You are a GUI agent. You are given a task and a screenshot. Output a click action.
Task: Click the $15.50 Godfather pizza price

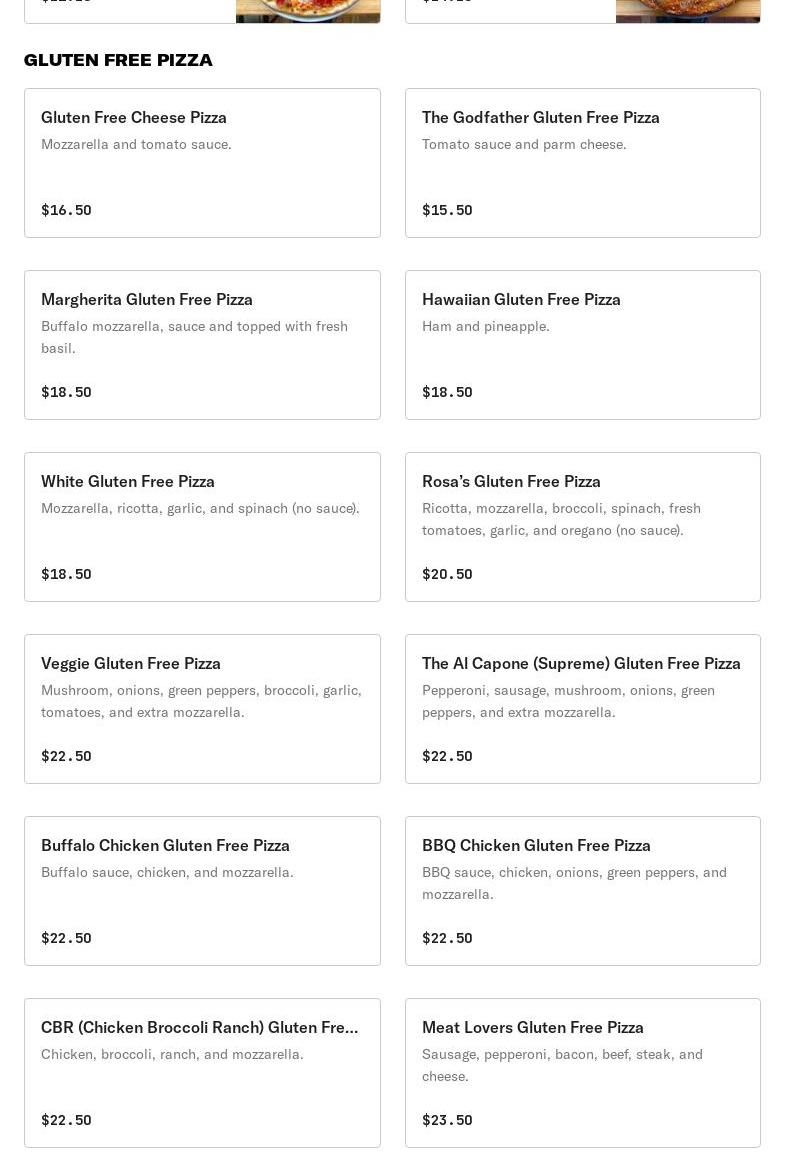447,210
